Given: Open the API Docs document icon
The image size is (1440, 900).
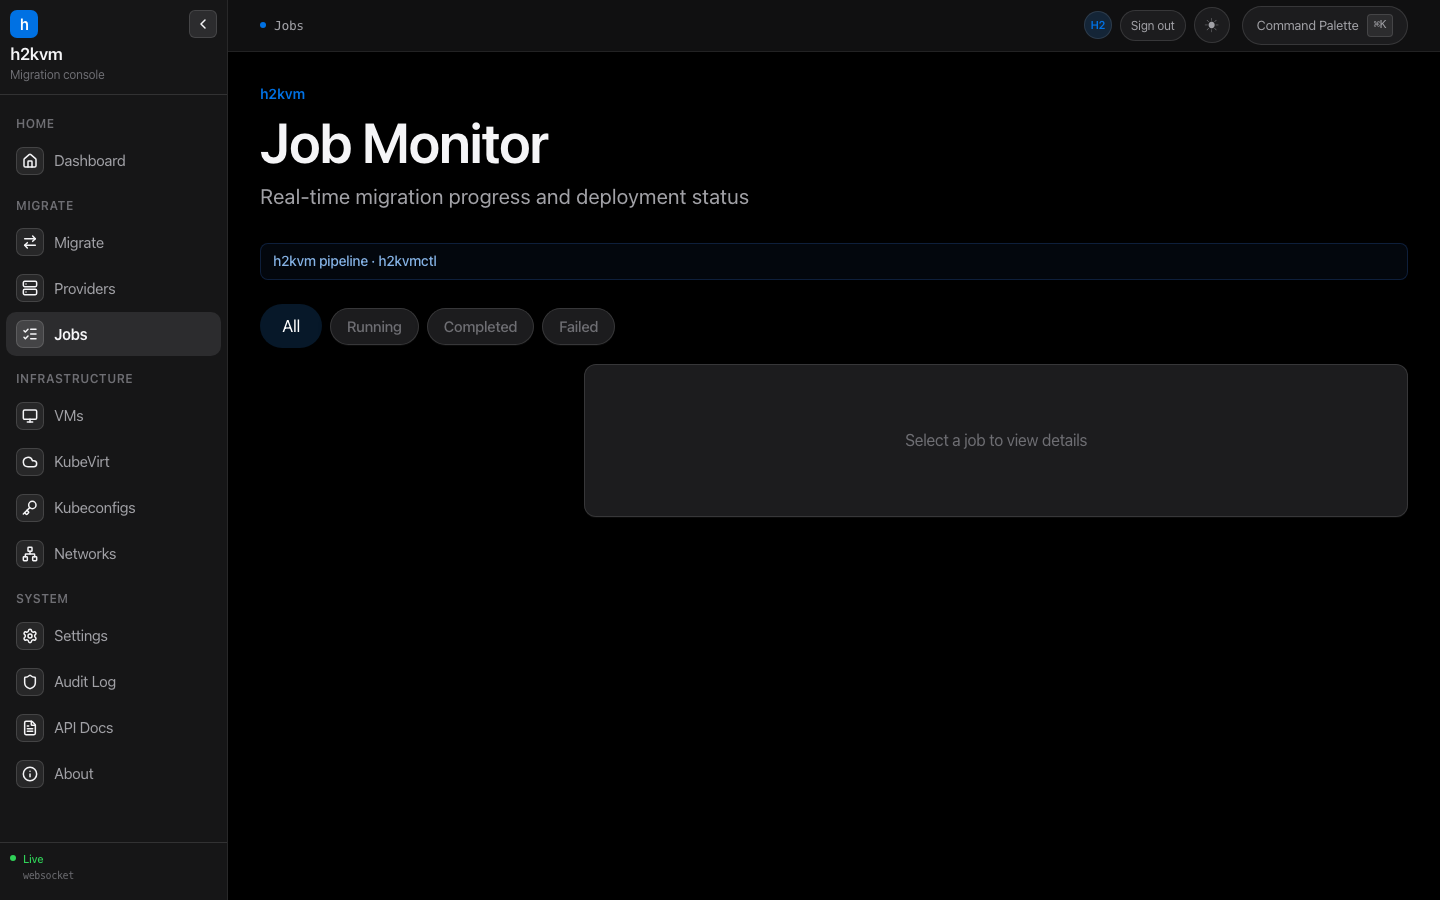Looking at the screenshot, I should pyautogui.click(x=30, y=728).
